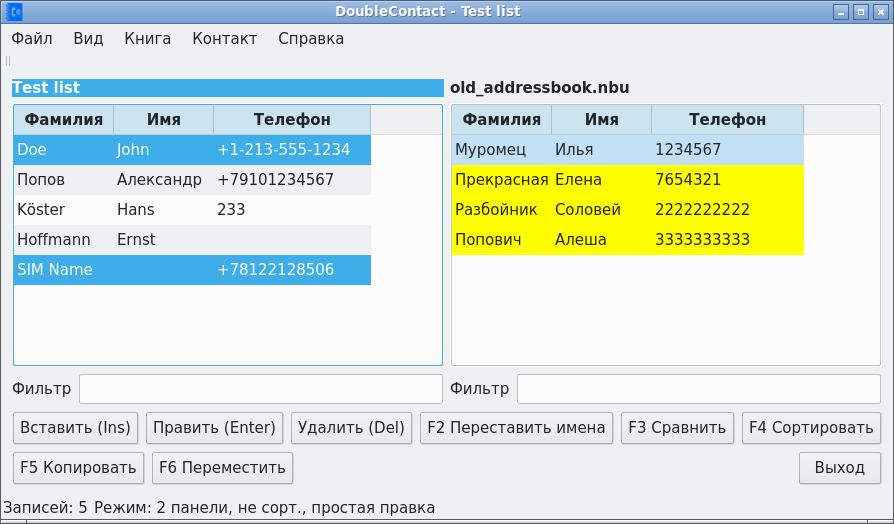Click the name Ernst

coord(136,240)
